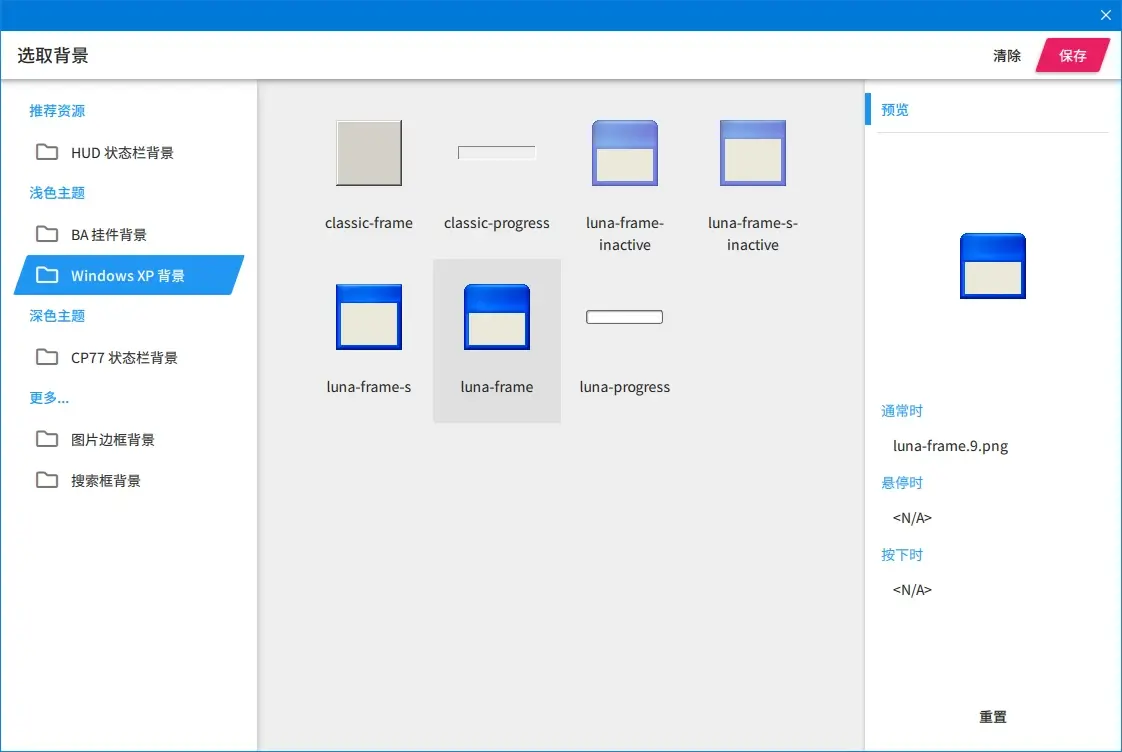Click the preview image of luna-frame
The height and width of the screenshot is (752, 1122).
[x=992, y=266]
